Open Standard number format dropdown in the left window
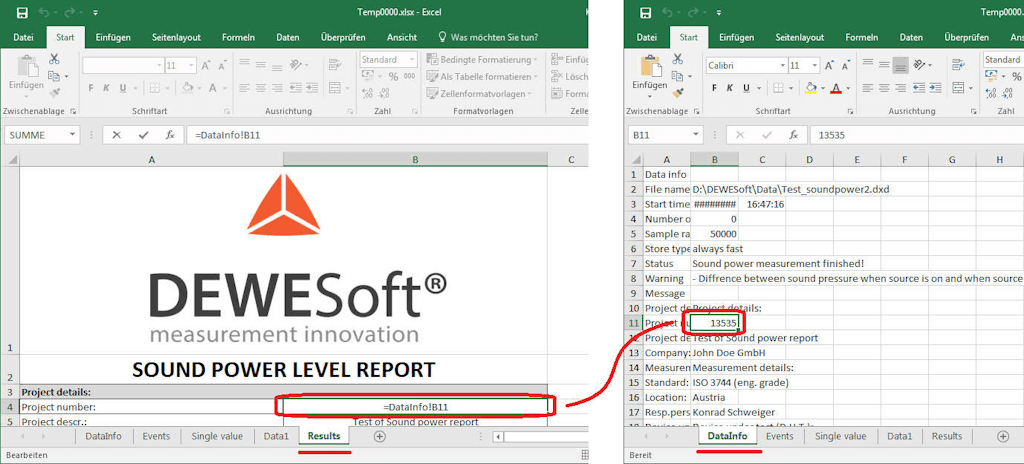 click(x=412, y=59)
